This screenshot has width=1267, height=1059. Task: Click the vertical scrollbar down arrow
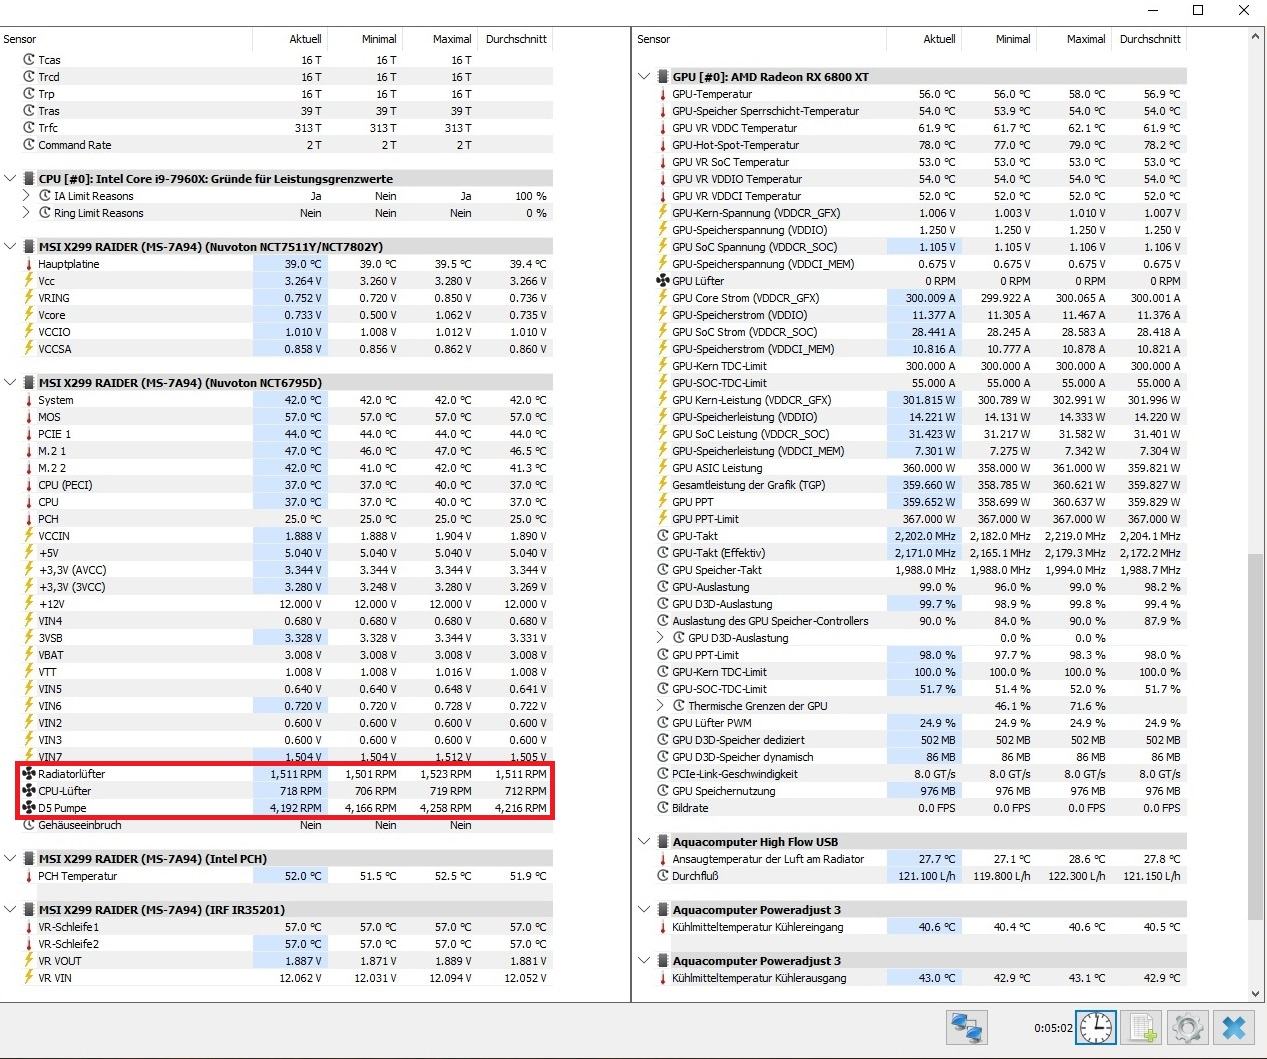1257,994
